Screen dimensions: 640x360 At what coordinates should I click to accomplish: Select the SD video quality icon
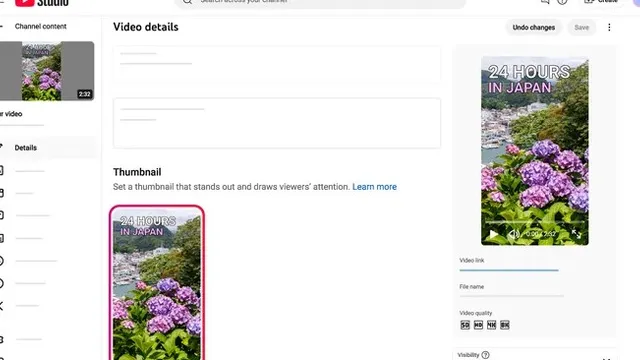465,325
